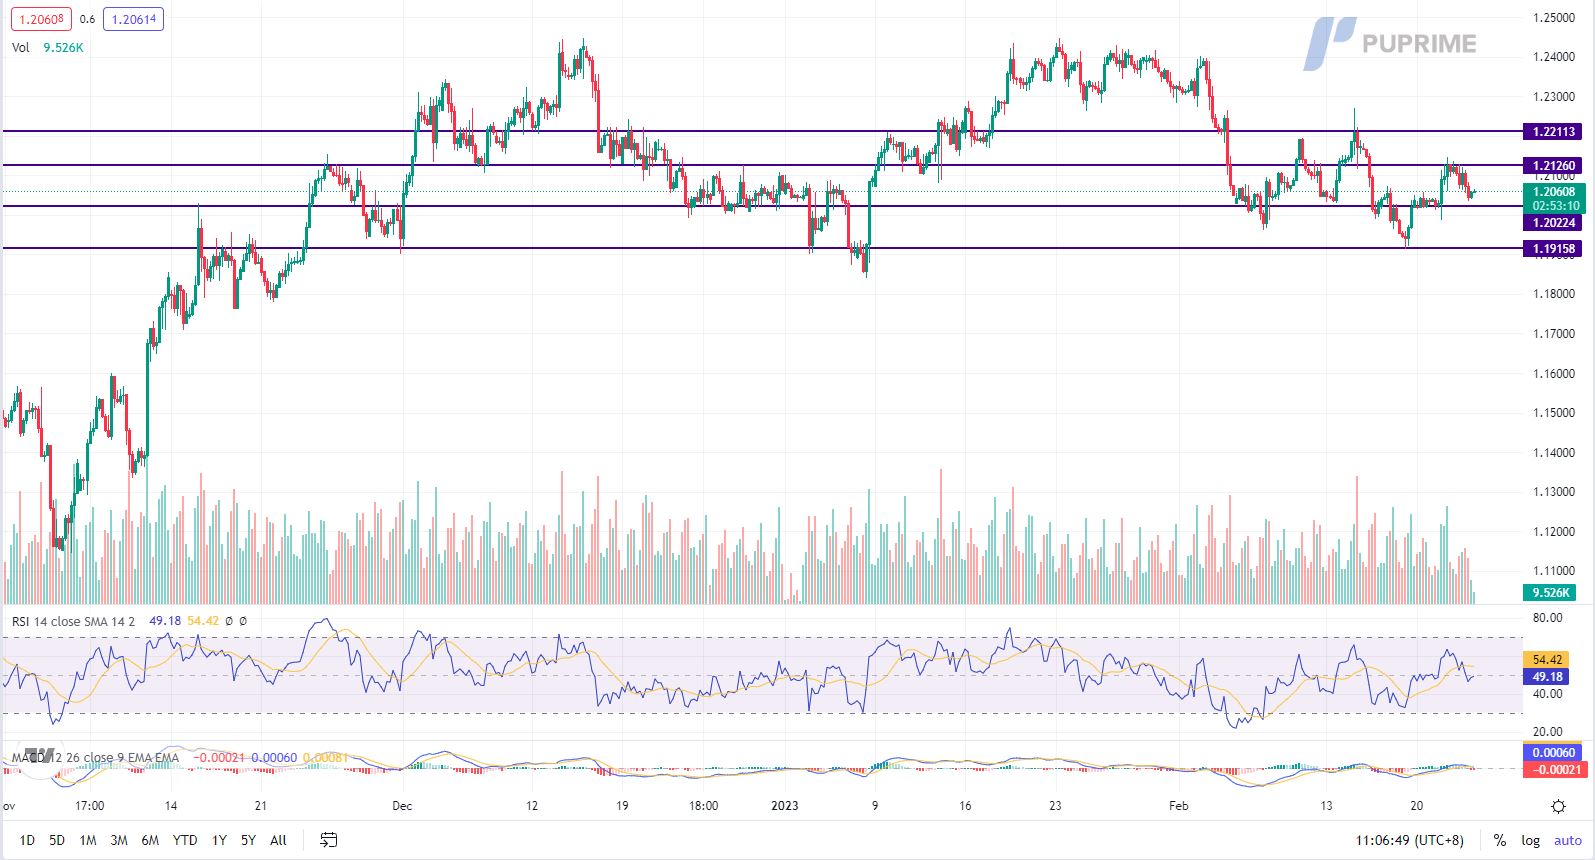Toggle percentage scale with % button
1595x860 pixels.
1499,840
